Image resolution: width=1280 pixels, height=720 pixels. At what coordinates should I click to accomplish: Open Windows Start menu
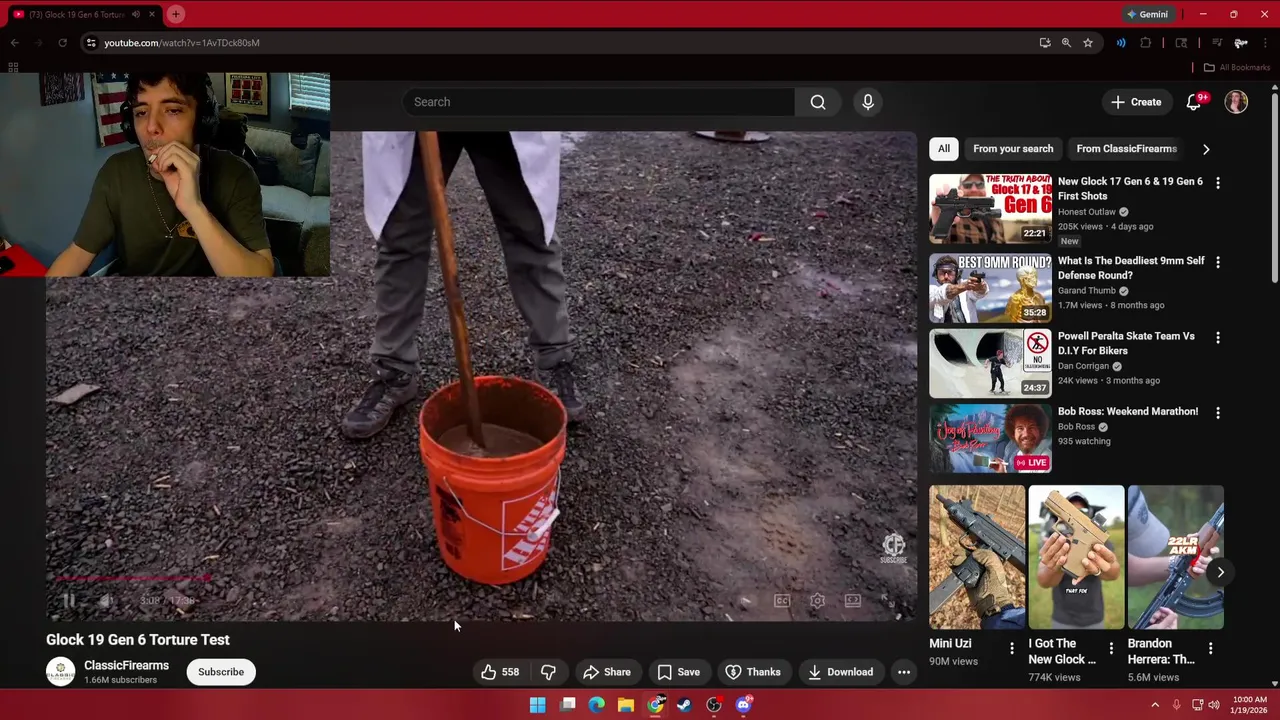(538, 705)
